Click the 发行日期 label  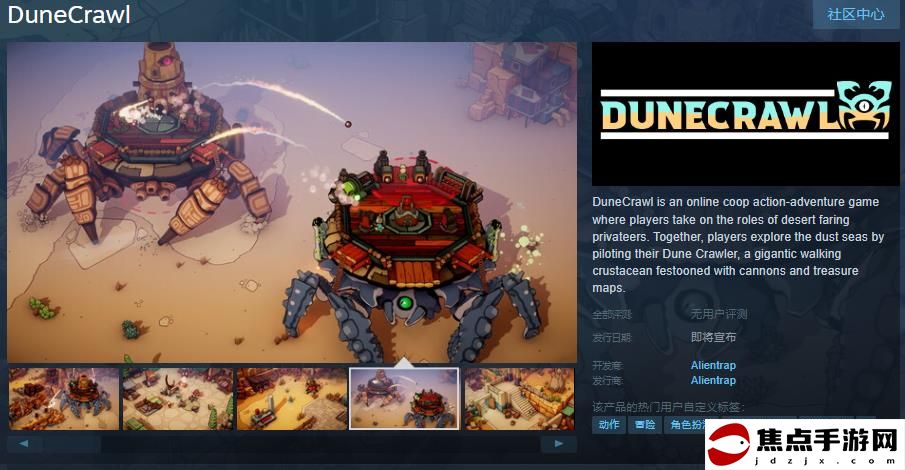click(612, 338)
